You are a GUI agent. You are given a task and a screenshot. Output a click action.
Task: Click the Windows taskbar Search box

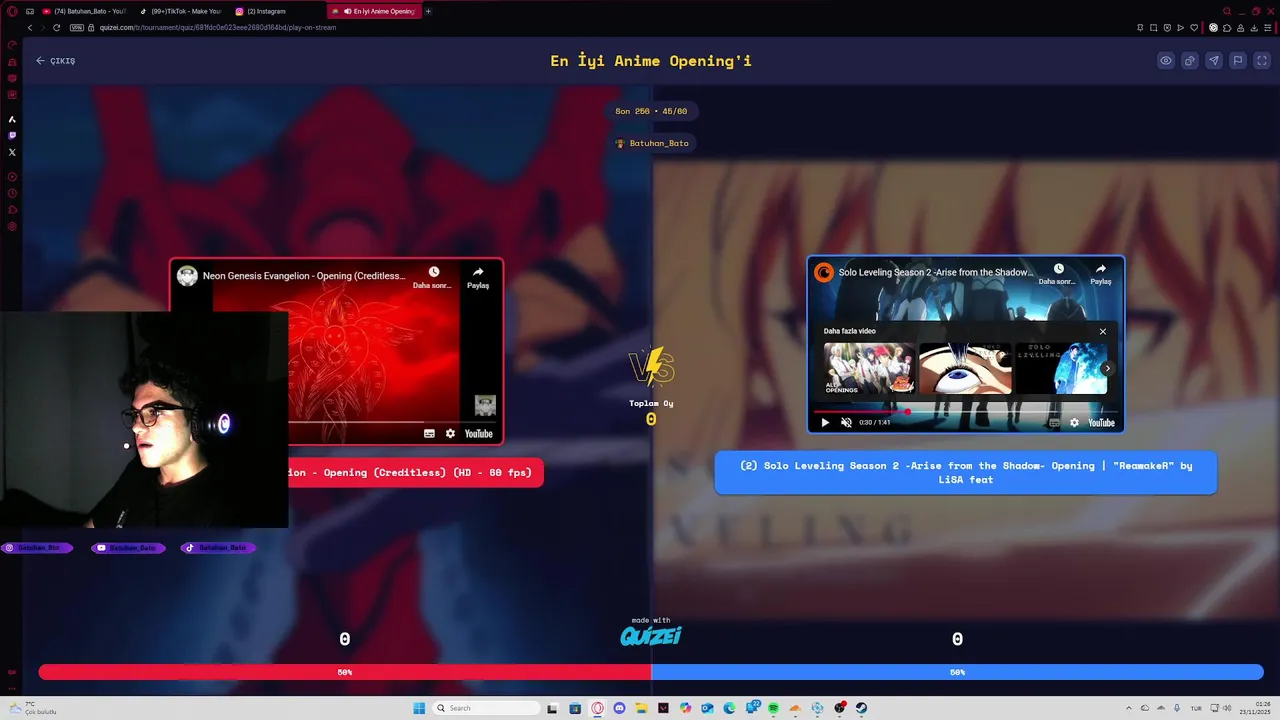click(x=487, y=708)
